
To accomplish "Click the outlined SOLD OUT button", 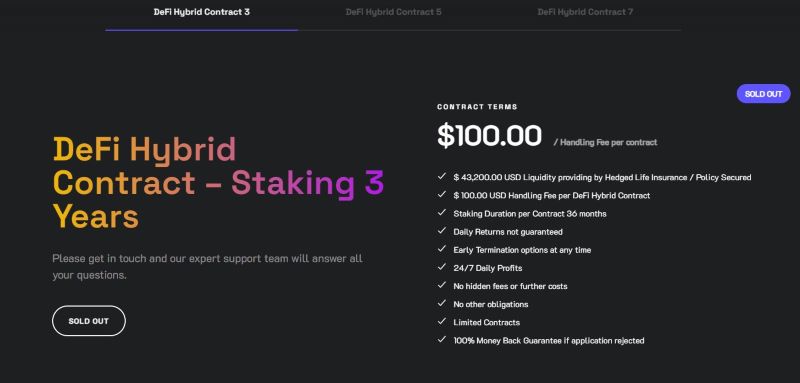I will coord(89,321).
